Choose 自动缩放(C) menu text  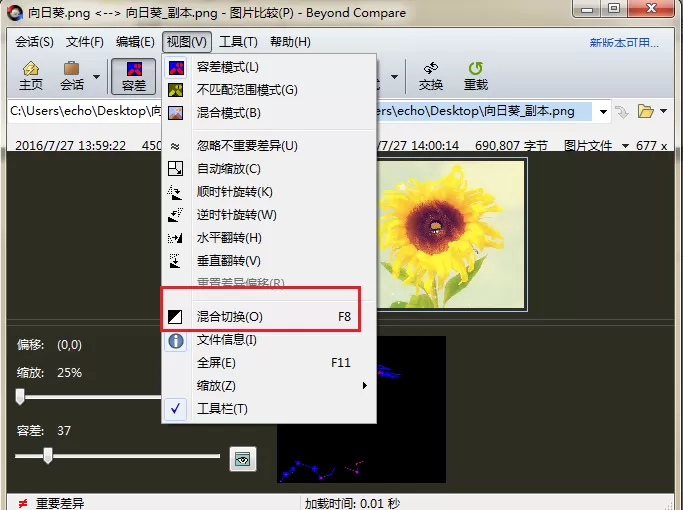229,169
